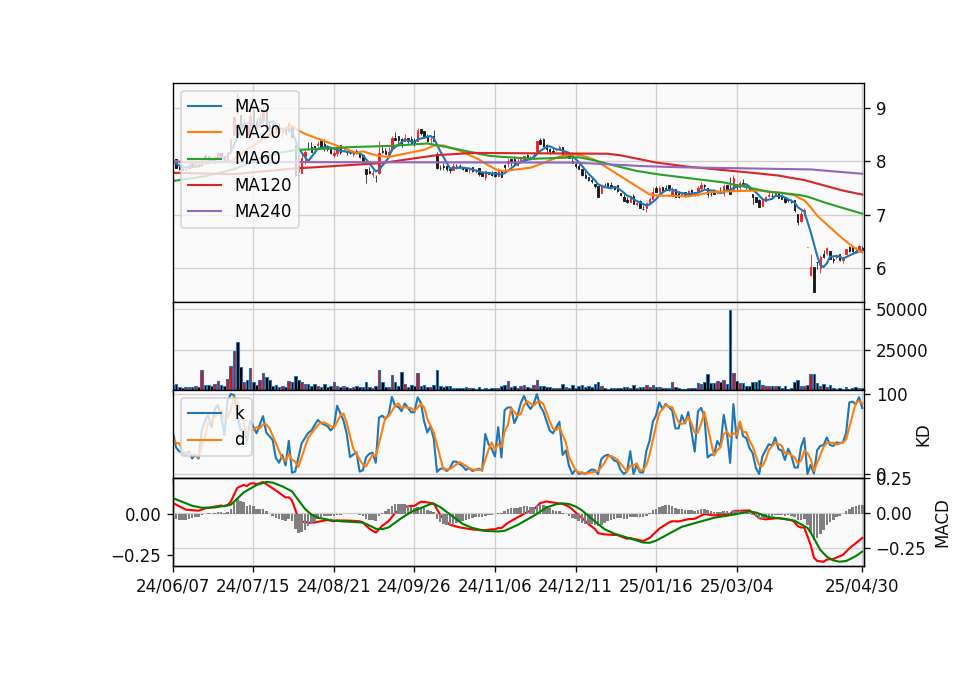
Task: Click the 24/08/21 date label
Action: (x=334, y=586)
